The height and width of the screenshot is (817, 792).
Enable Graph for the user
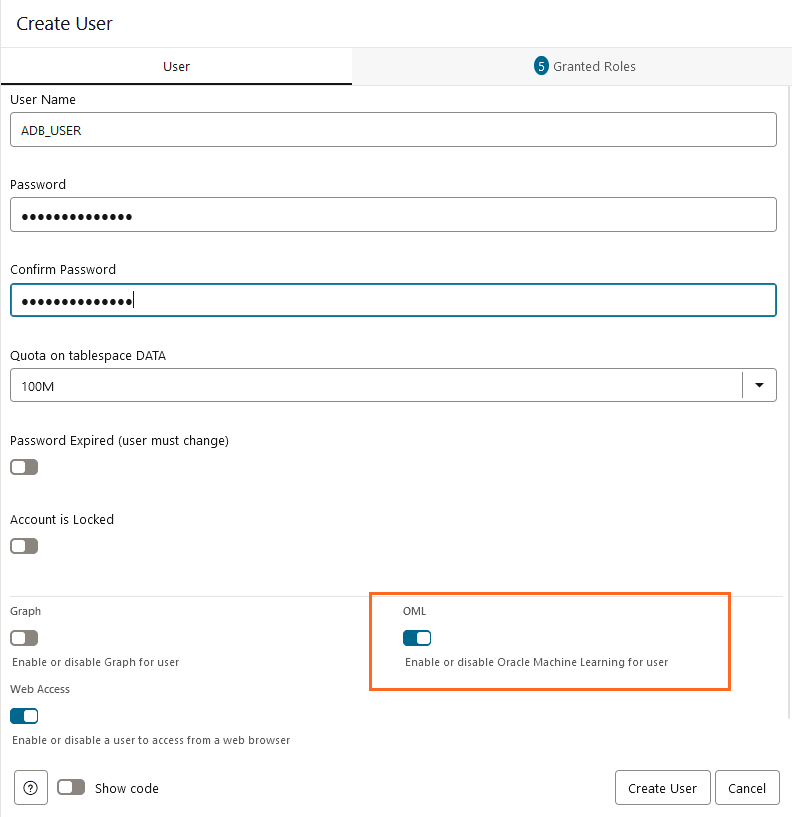pos(23,637)
